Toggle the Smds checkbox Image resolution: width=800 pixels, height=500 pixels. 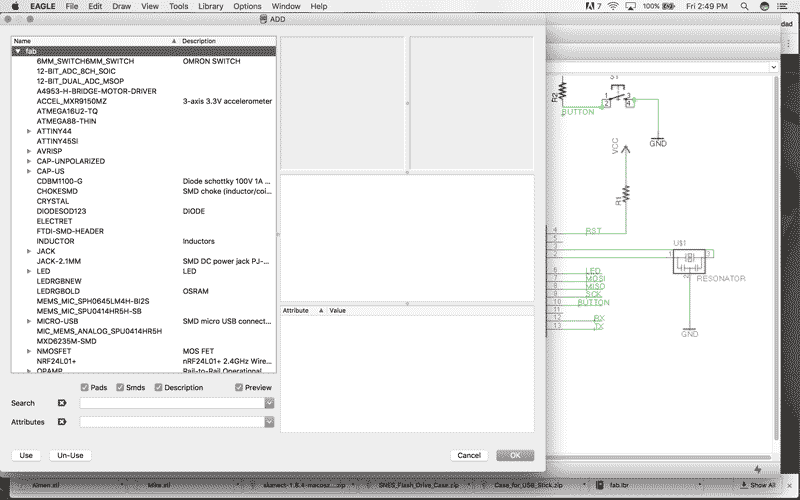pyautogui.click(x=120, y=388)
